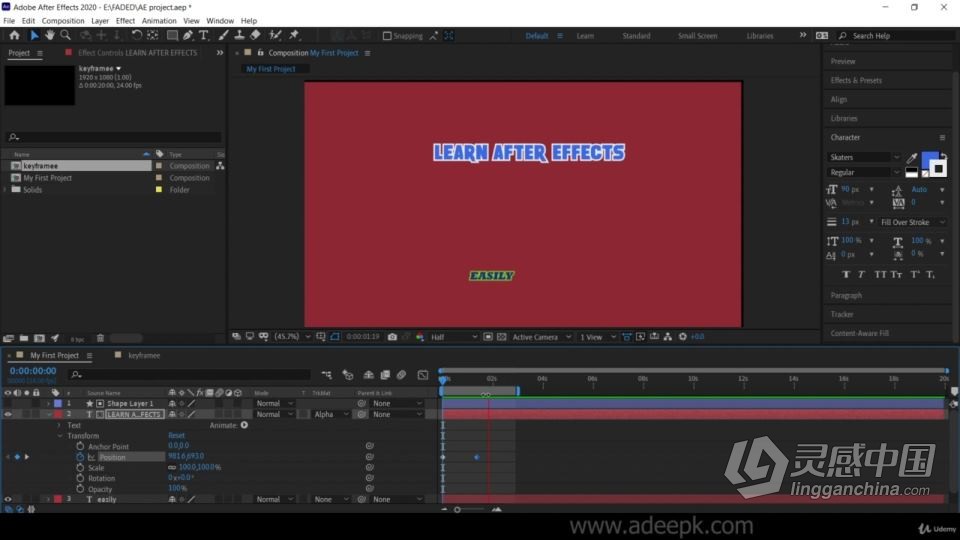This screenshot has height=540, width=960.
Task: Open the Composition menu
Action: point(63,21)
